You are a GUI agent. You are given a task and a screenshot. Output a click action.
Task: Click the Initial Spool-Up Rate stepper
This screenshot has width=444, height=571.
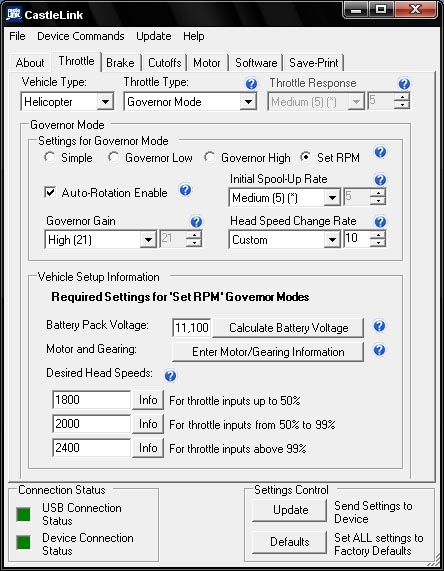378,197
